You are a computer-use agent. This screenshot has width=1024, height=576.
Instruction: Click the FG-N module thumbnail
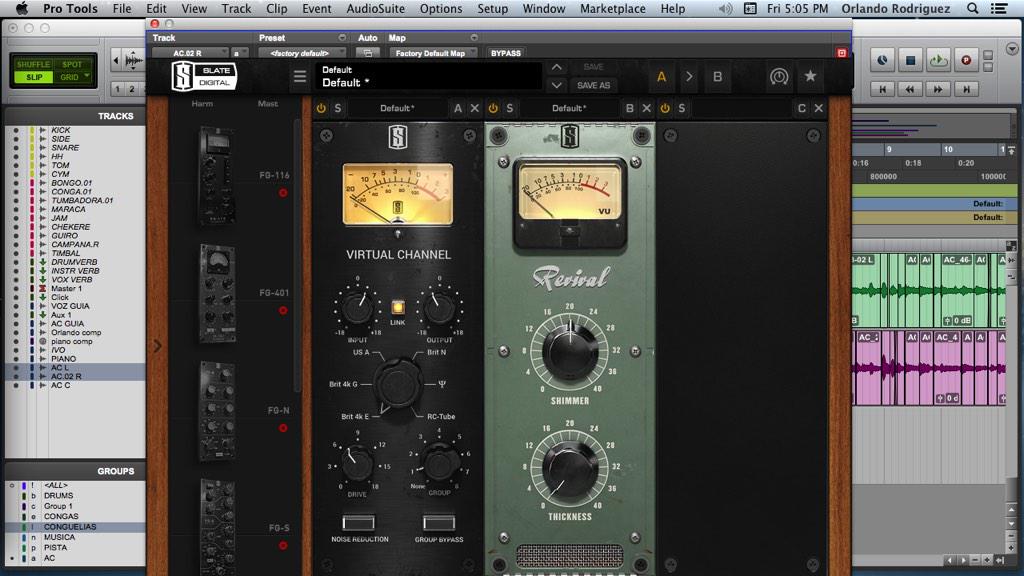(x=217, y=411)
